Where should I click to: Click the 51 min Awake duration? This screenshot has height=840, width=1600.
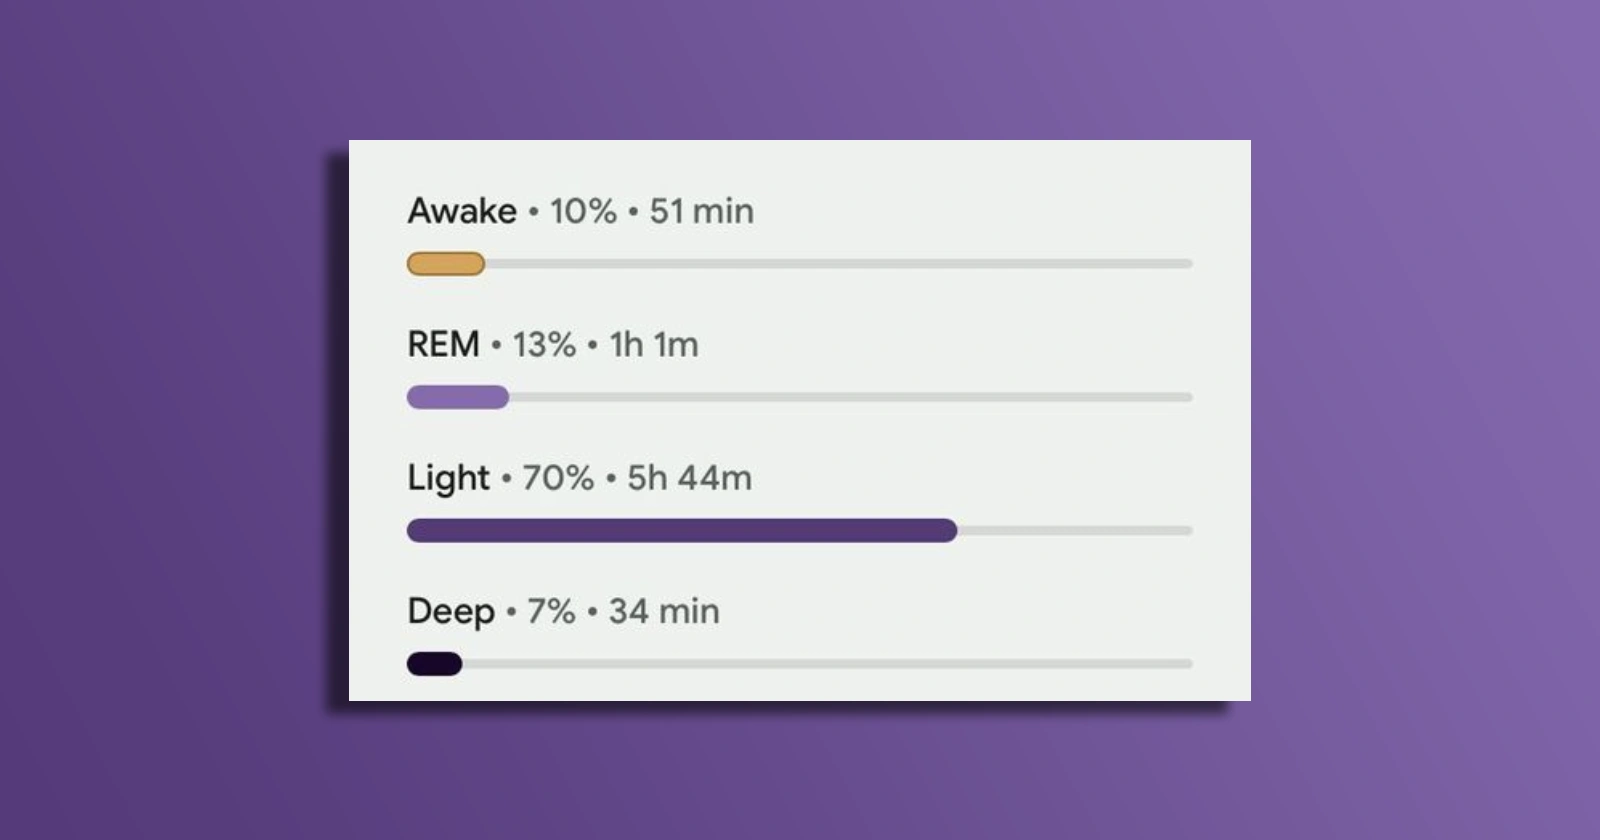(702, 211)
